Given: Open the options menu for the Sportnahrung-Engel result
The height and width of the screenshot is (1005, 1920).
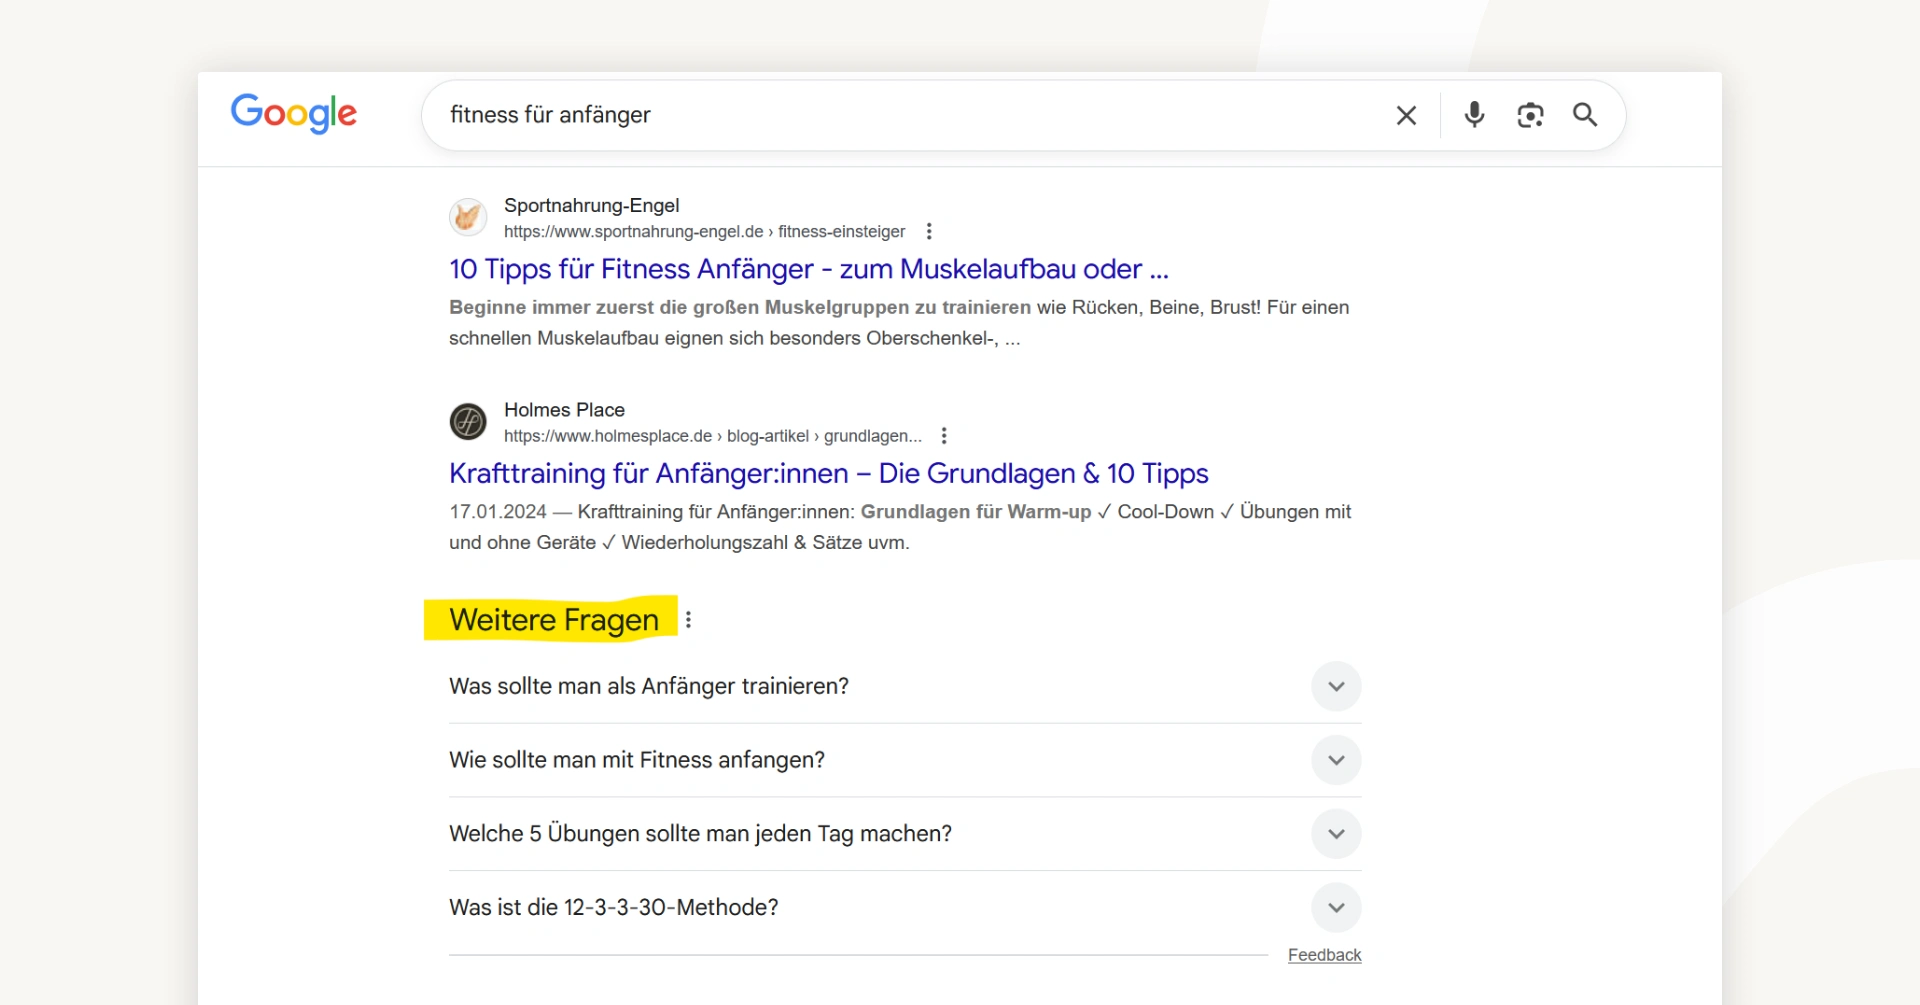Looking at the screenshot, I should click(929, 231).
